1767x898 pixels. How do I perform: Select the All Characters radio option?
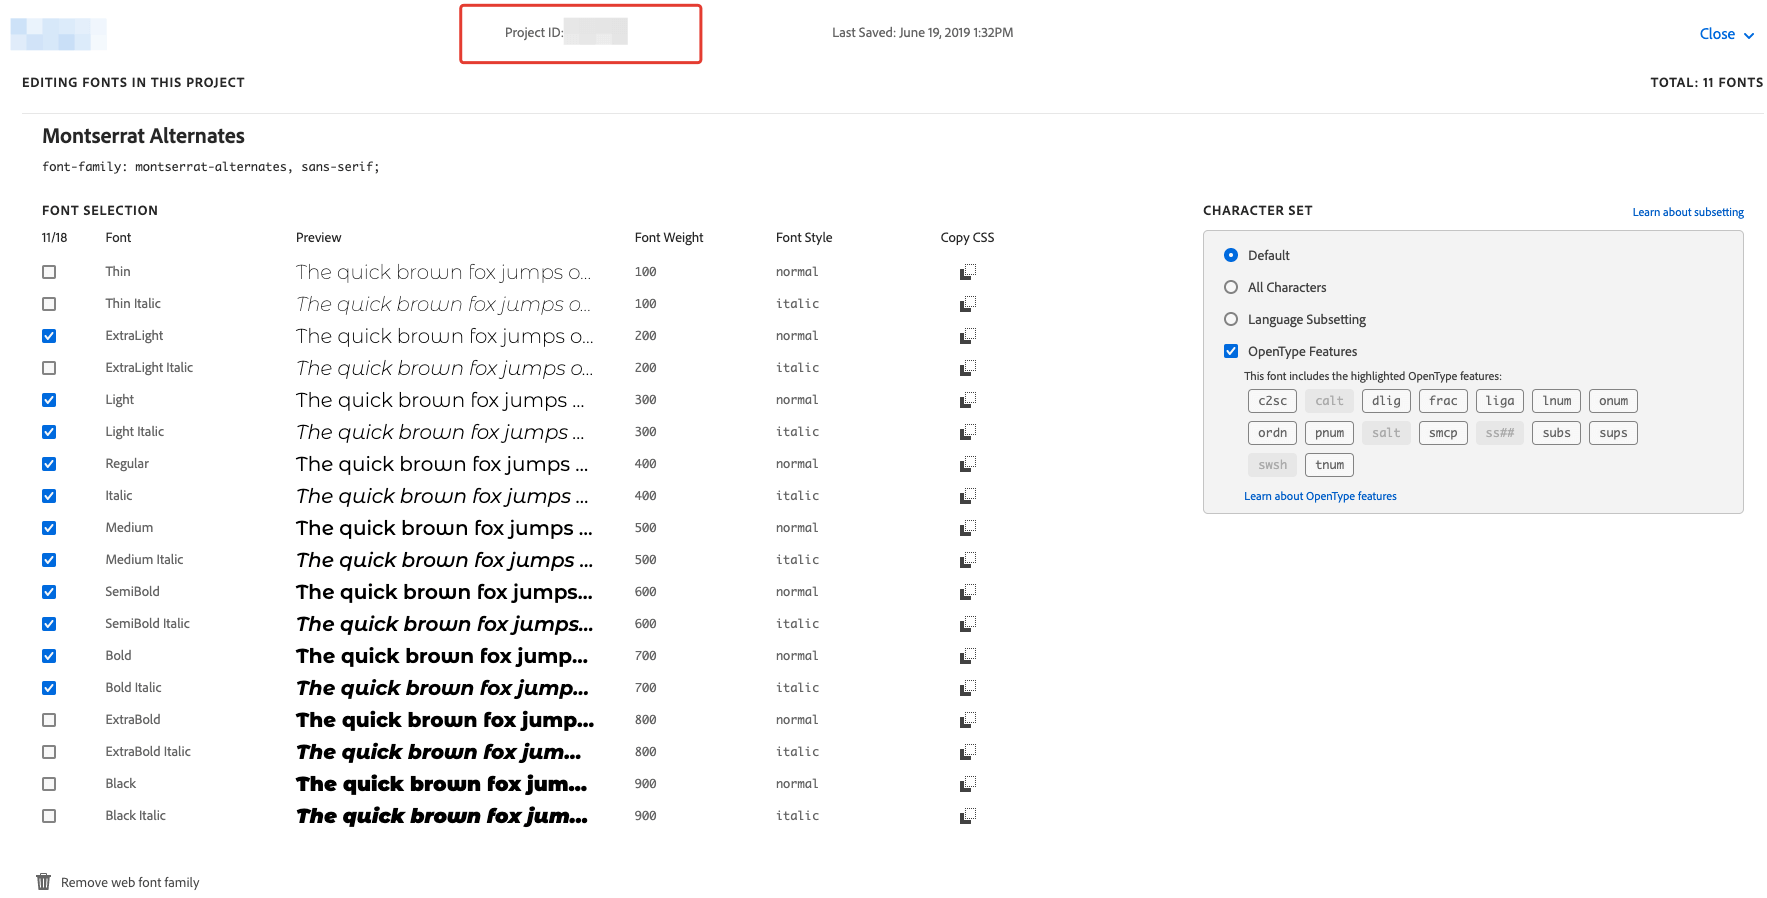(1231, 287)
